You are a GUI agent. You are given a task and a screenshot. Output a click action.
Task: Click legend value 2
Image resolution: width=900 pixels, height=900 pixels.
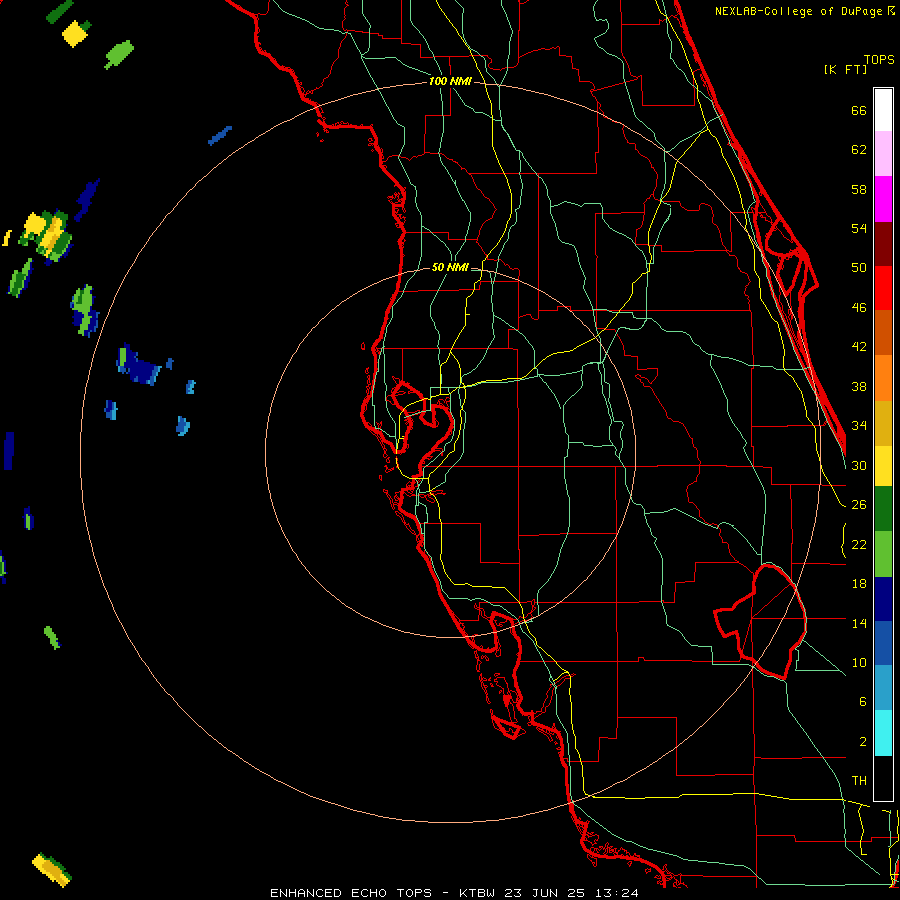tap(862, 742)
